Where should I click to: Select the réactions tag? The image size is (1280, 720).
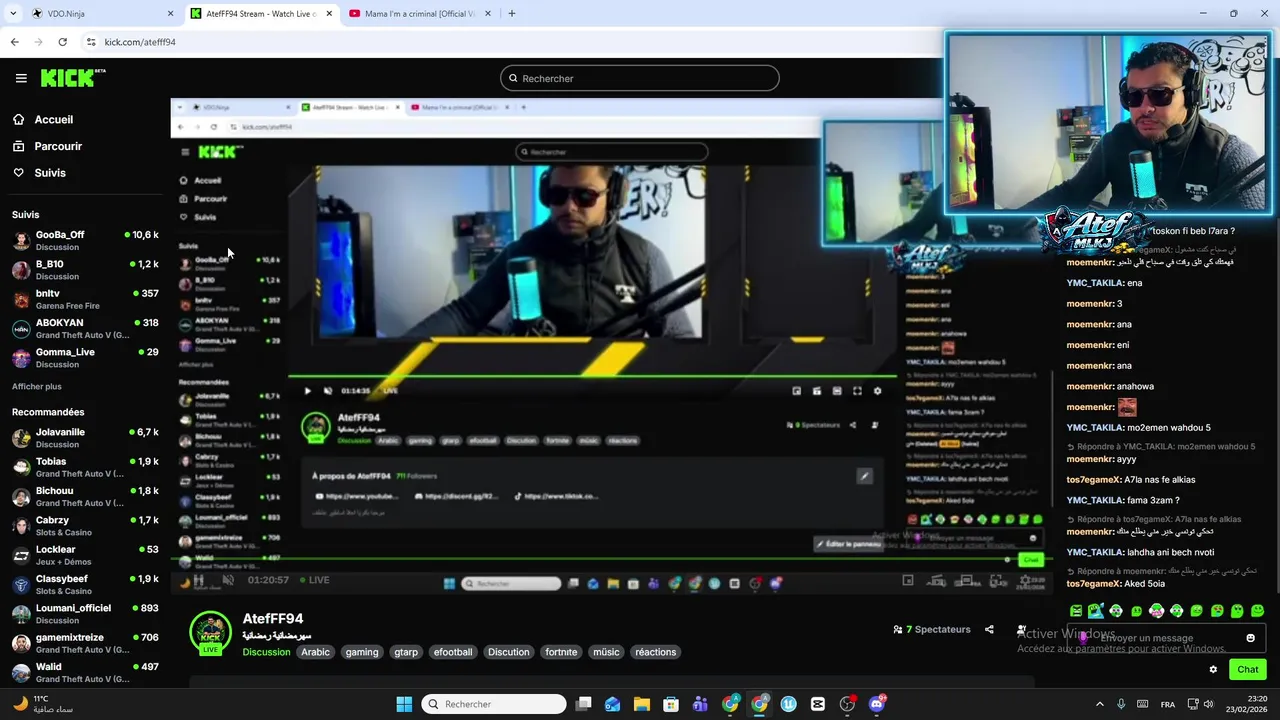pos(656,652)
